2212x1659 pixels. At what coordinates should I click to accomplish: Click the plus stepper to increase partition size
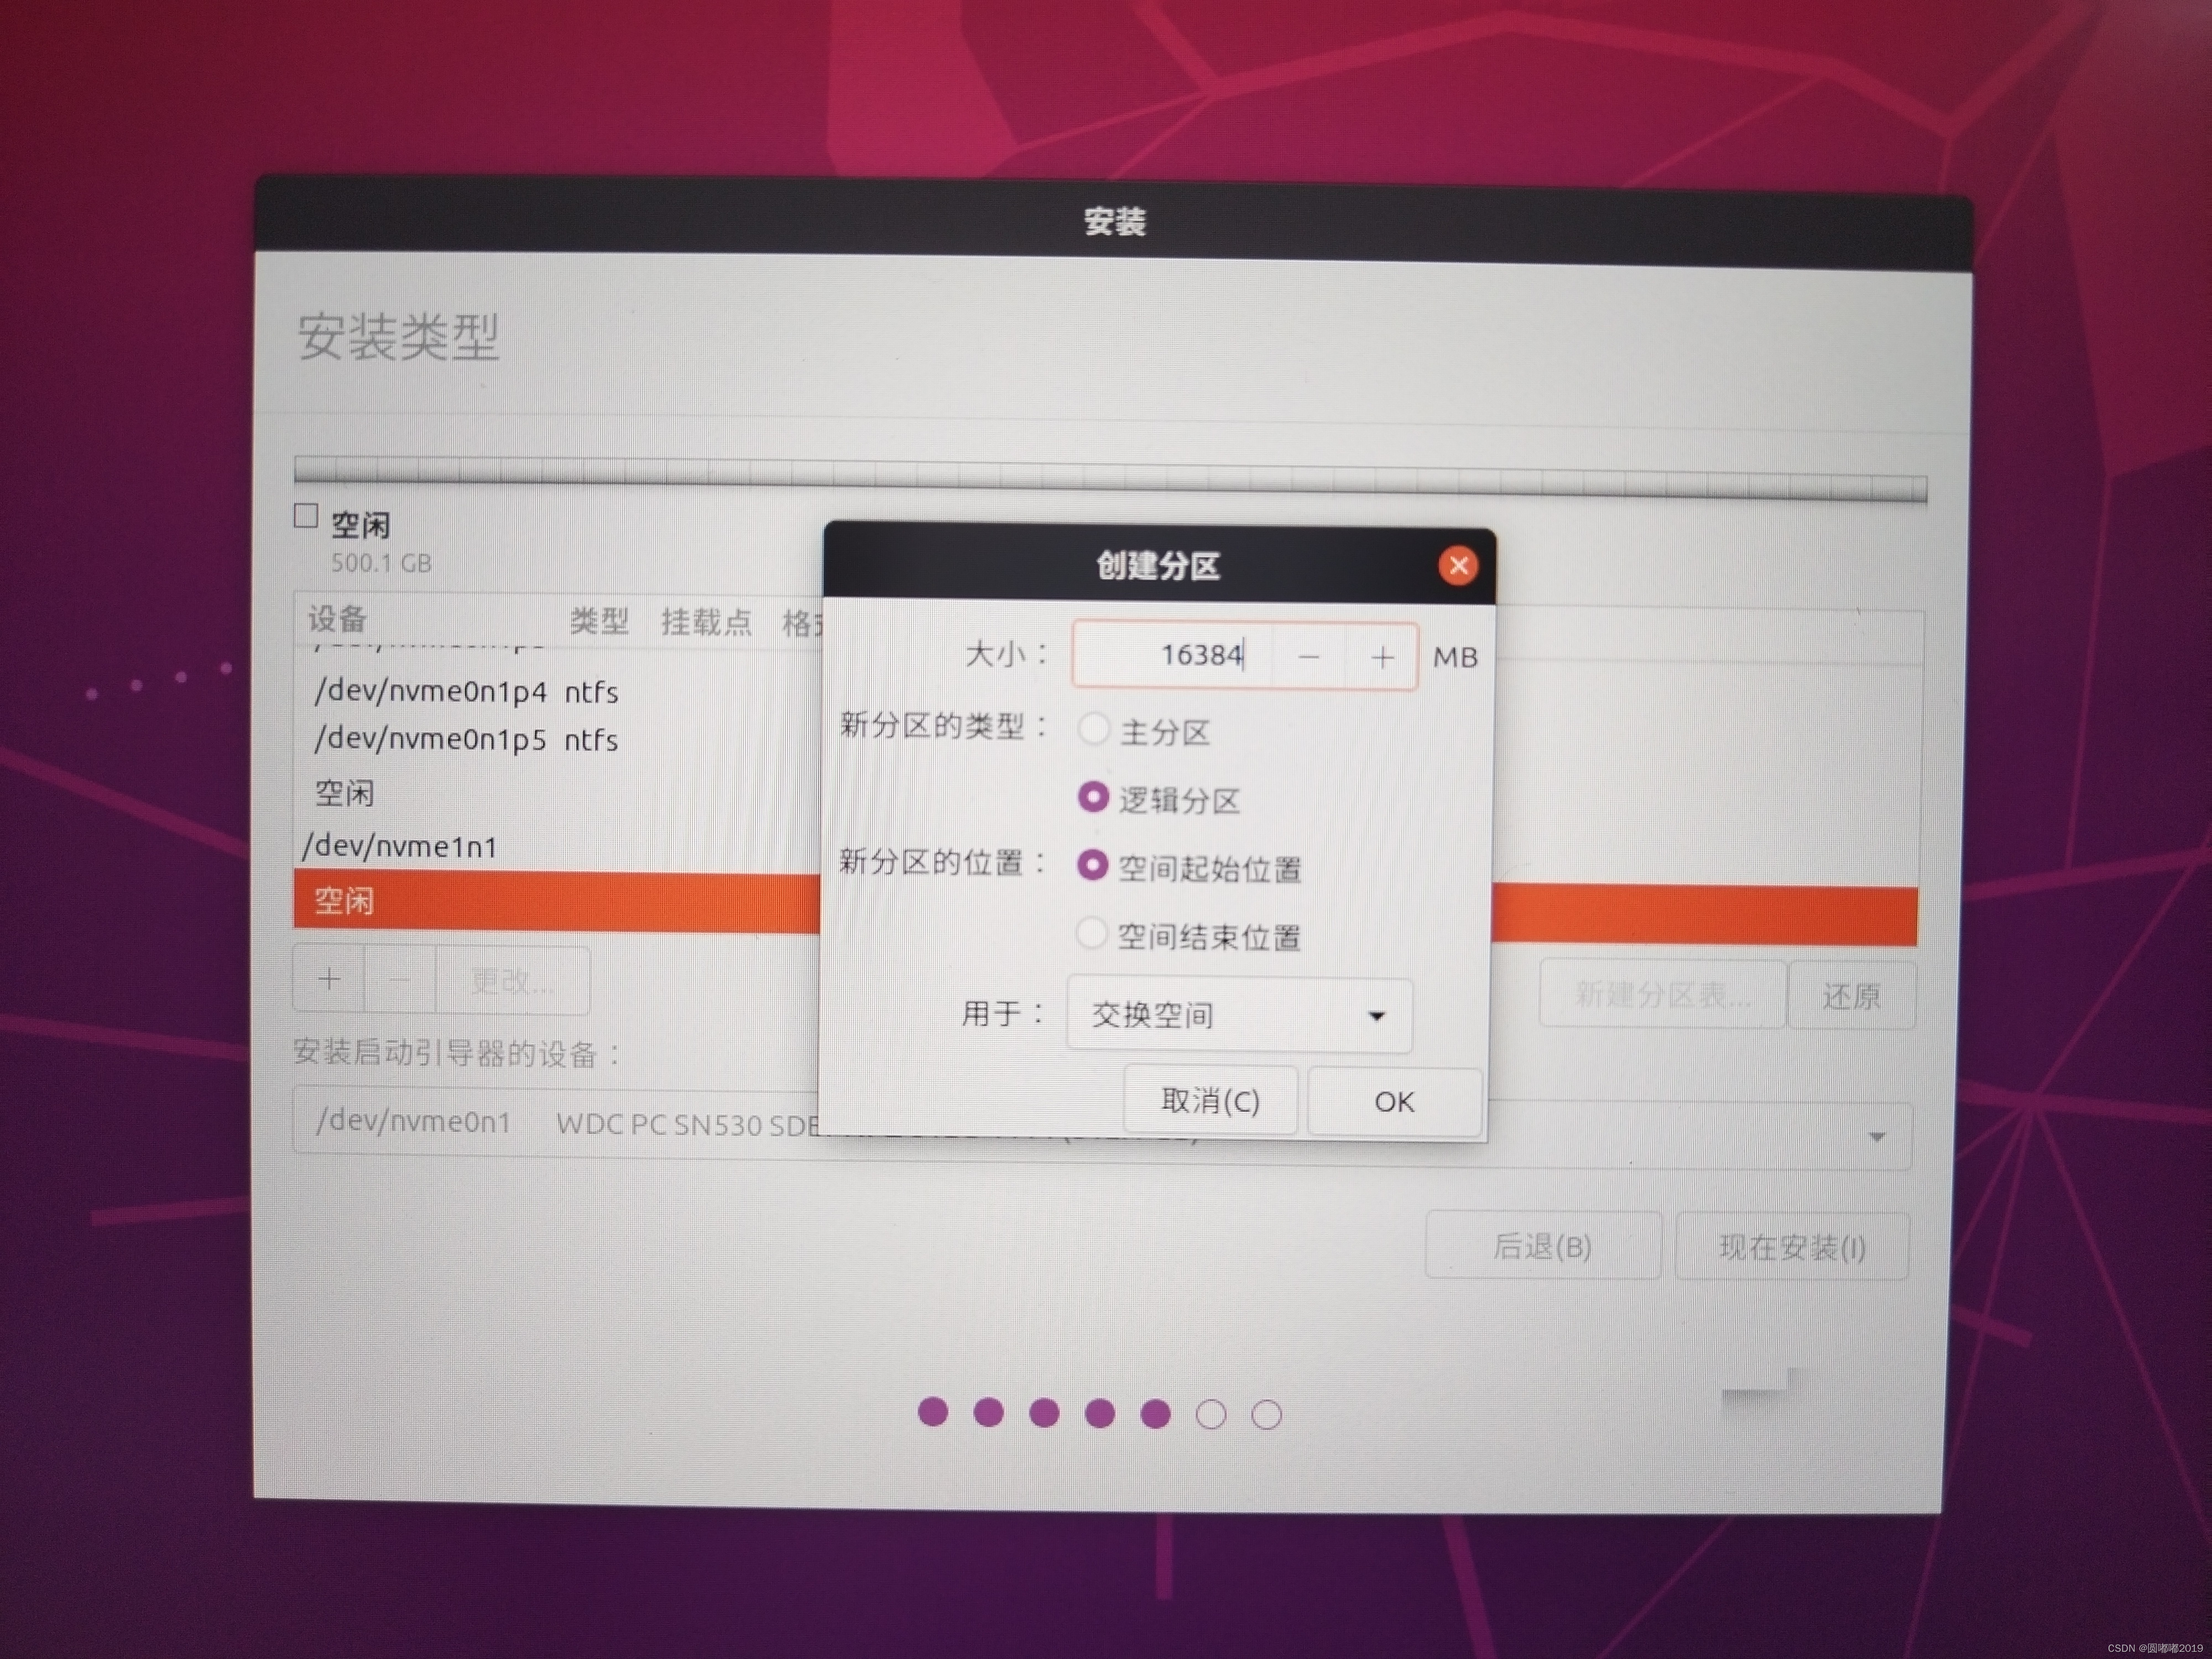point(1382,658)
